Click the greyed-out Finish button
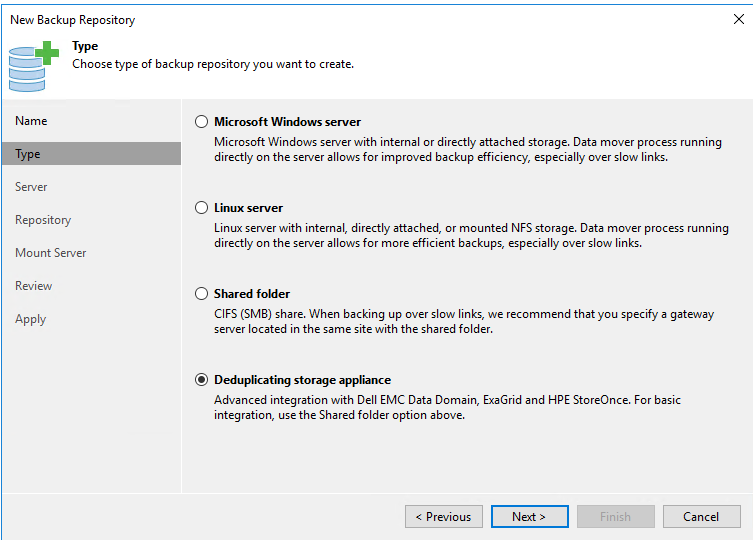Viewport: 753px width, 540px height. 616,516
